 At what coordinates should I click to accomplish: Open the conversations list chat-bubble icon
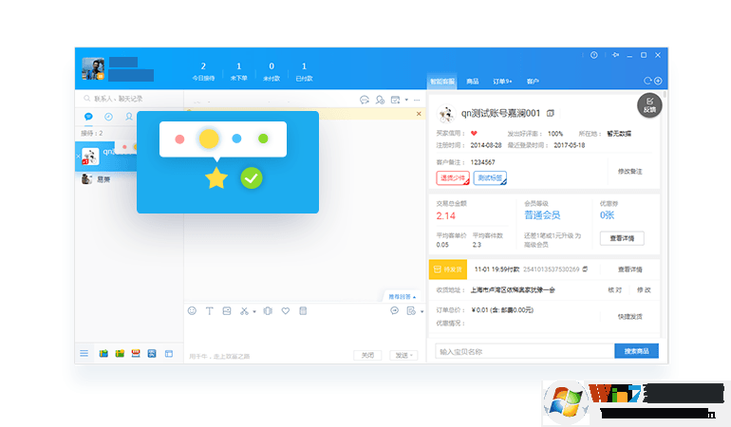pyautogui.click(x=88, y=117)
